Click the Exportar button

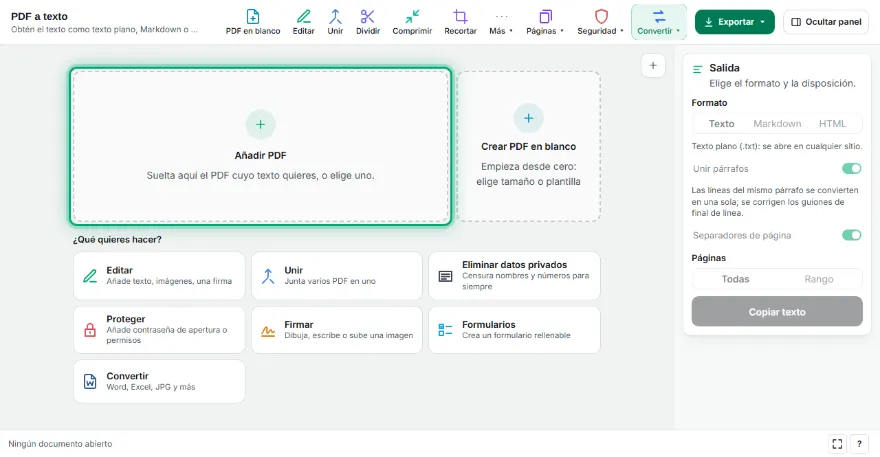click(x=735, y=22)
